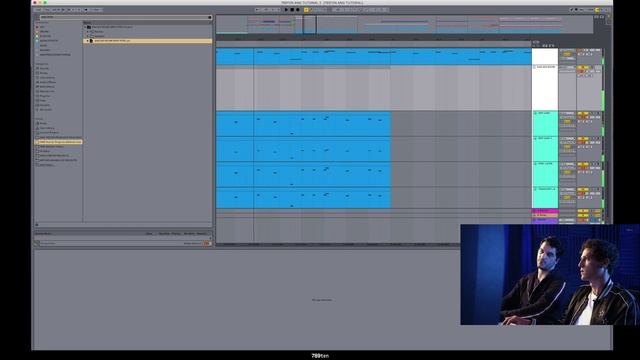Click Optimize Arrangement Width button

point(602,17)
